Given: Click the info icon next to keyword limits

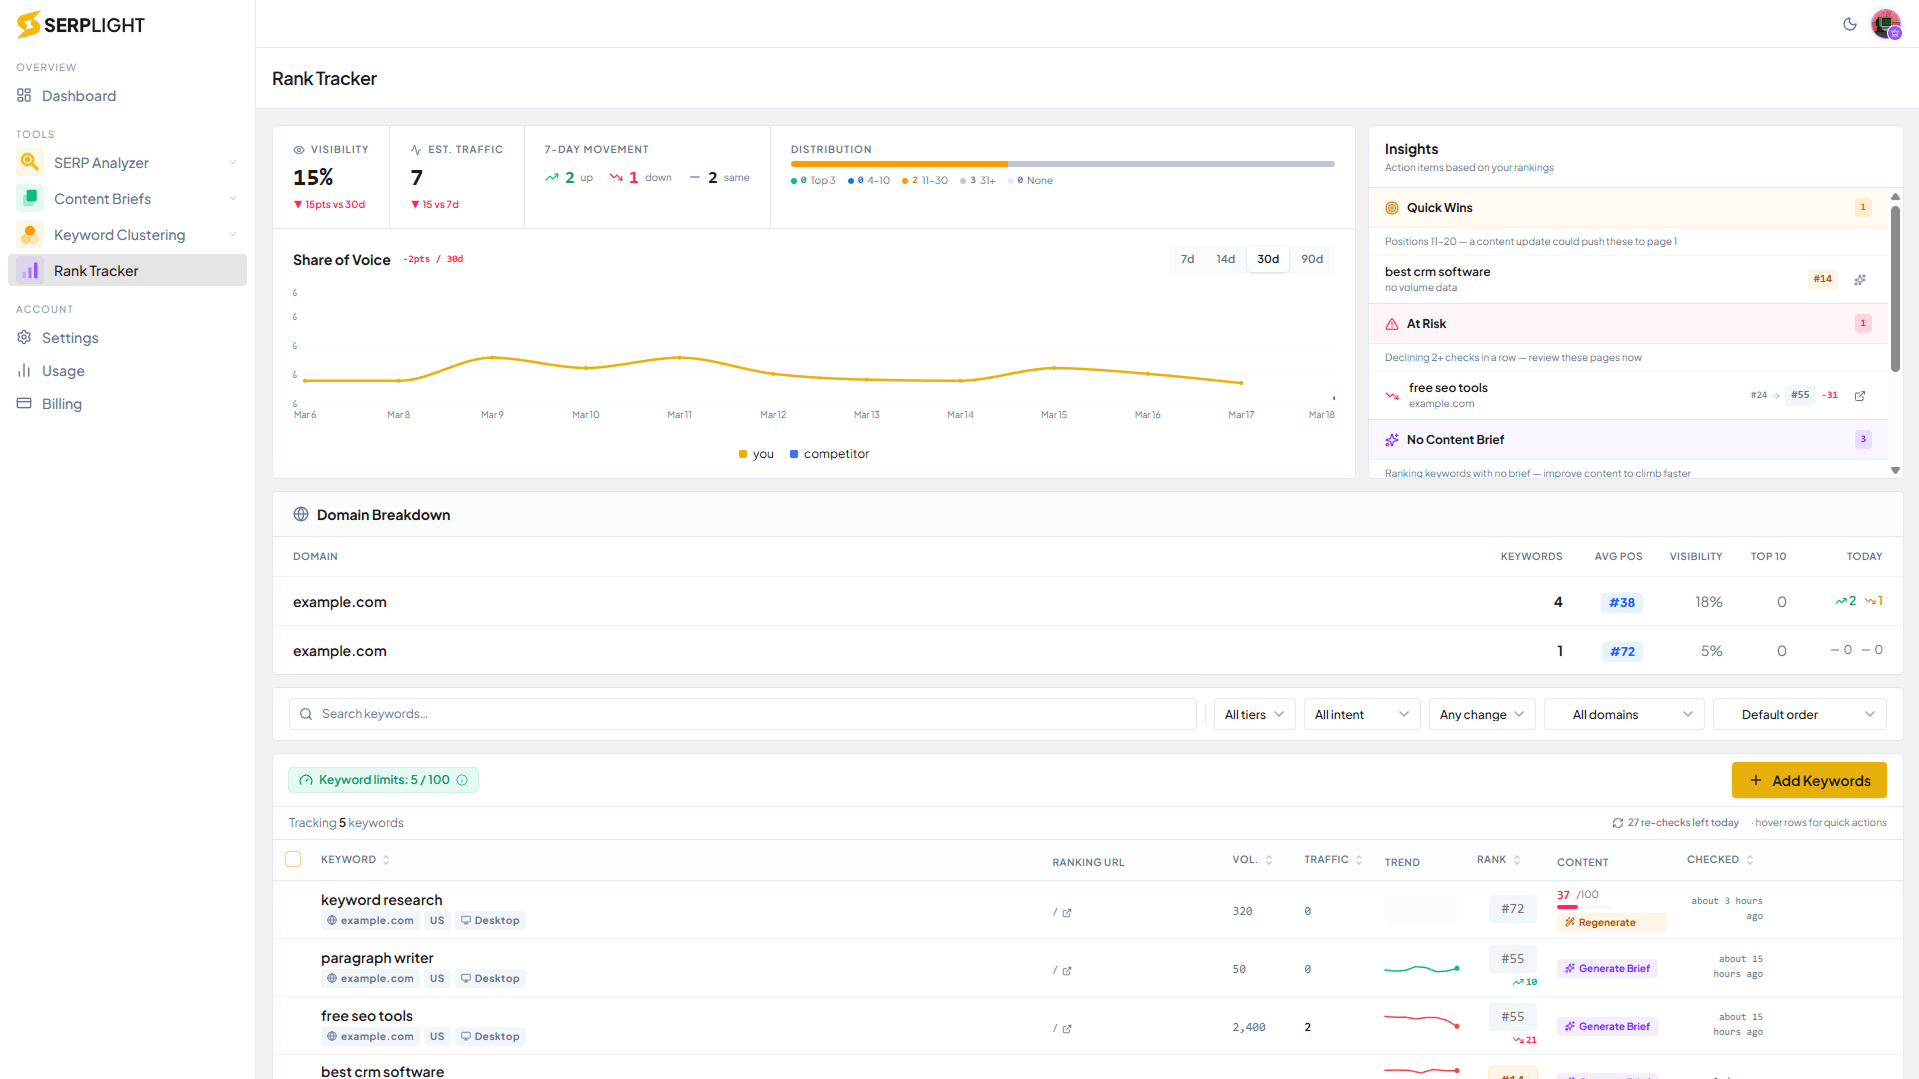Looking at the screenshot, I should pos(462,780).
